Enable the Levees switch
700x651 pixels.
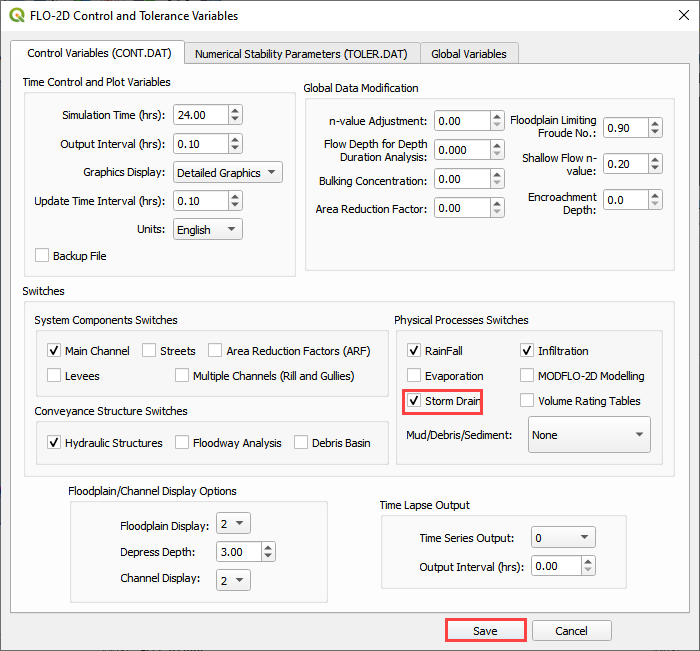(55, 375)
